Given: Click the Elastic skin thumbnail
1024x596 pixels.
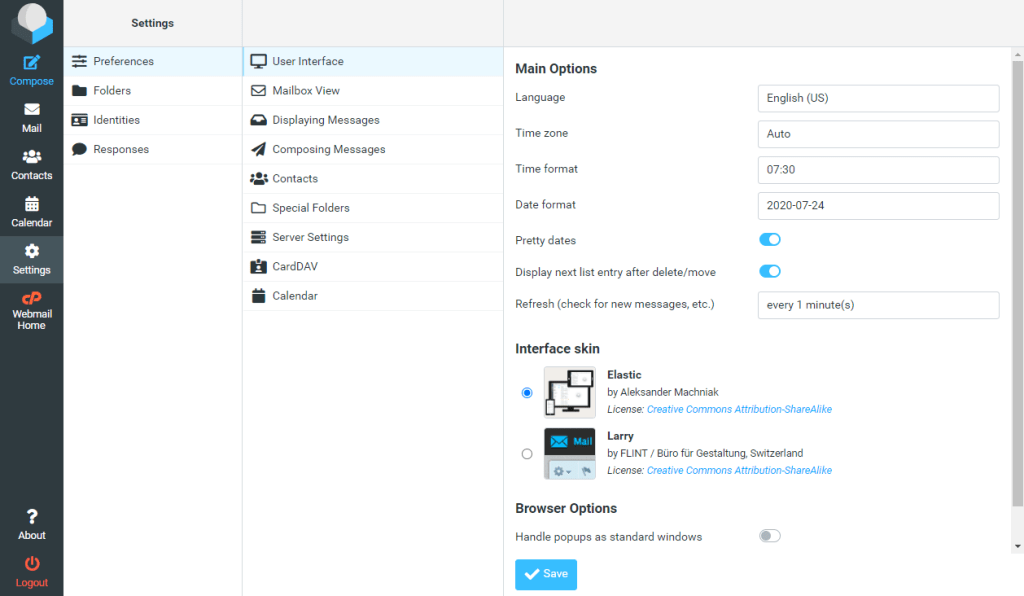Looking at the screenshot, I should (x=569, y=392).
